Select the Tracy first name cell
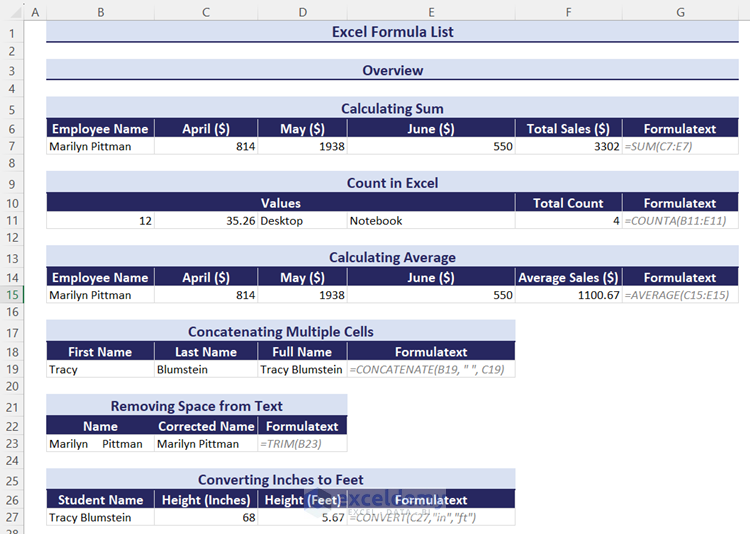The width and height of the screenshot is (750, 534). pyautogui.click(x=100, y=369)
